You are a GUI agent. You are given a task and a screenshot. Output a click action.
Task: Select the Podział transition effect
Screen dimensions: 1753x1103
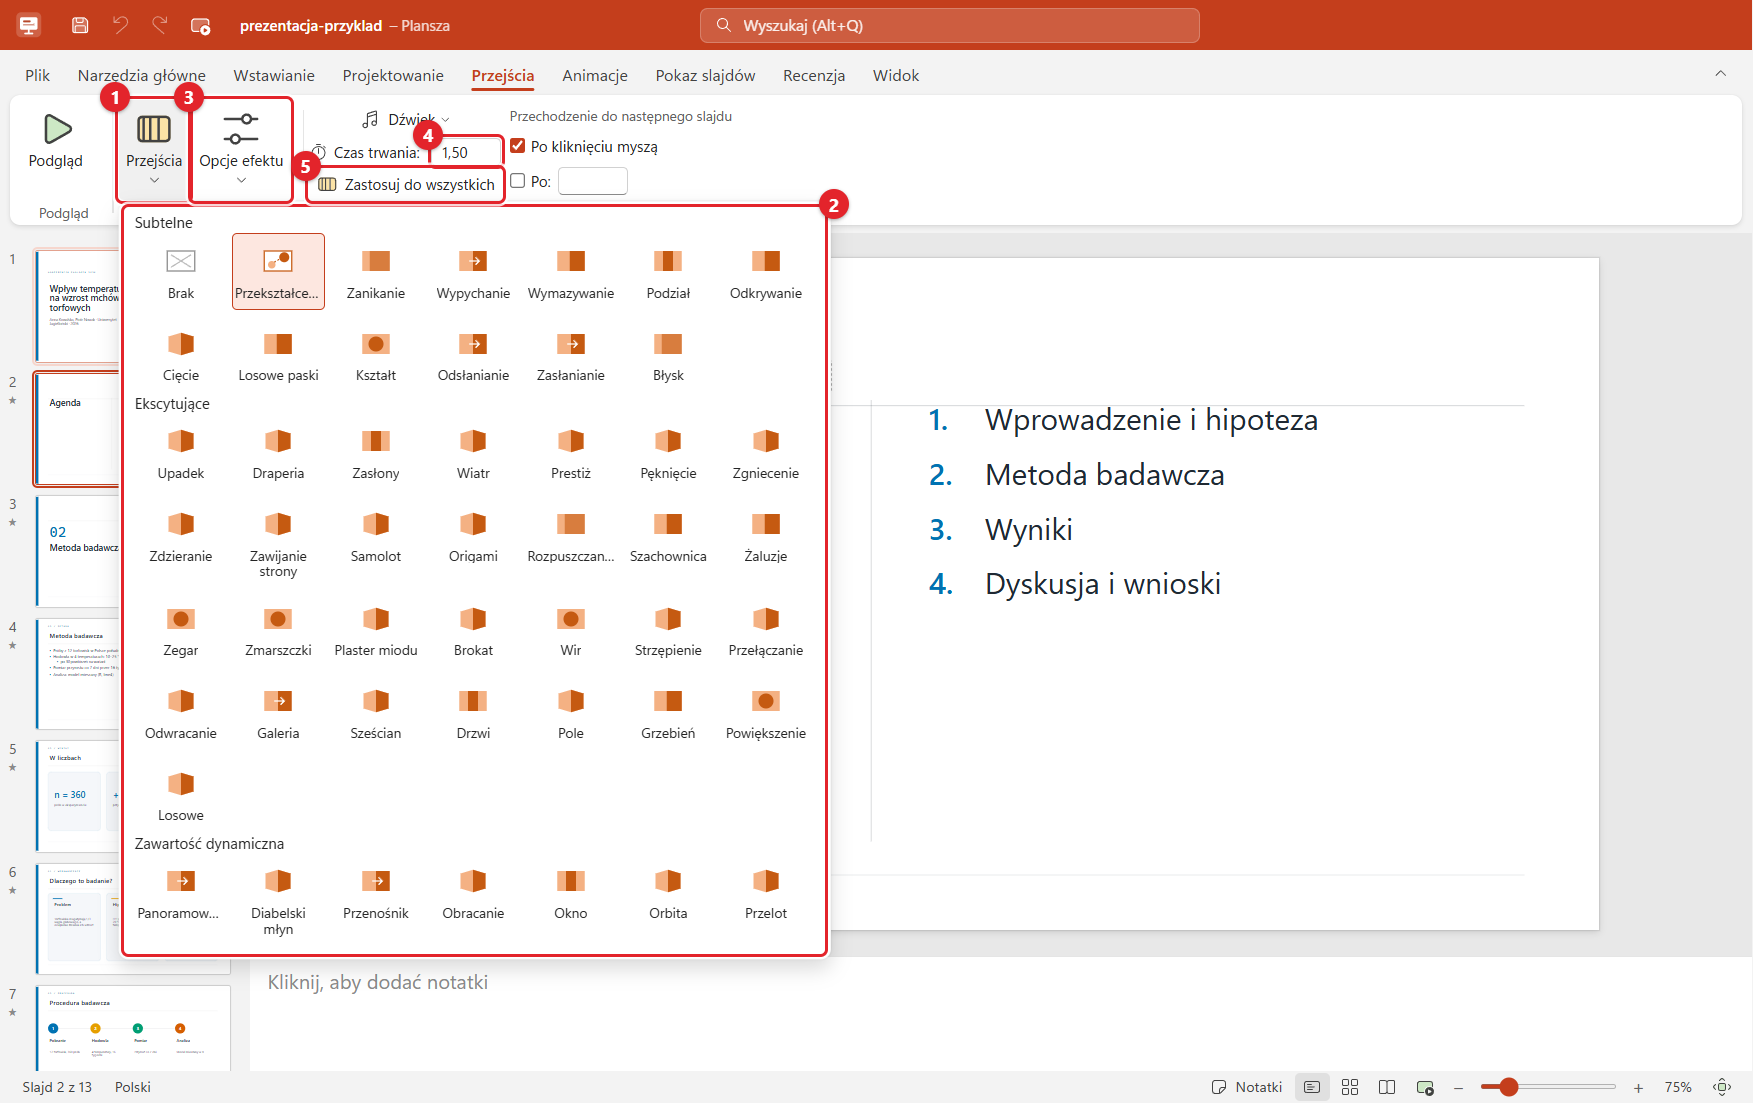point(668,272)
